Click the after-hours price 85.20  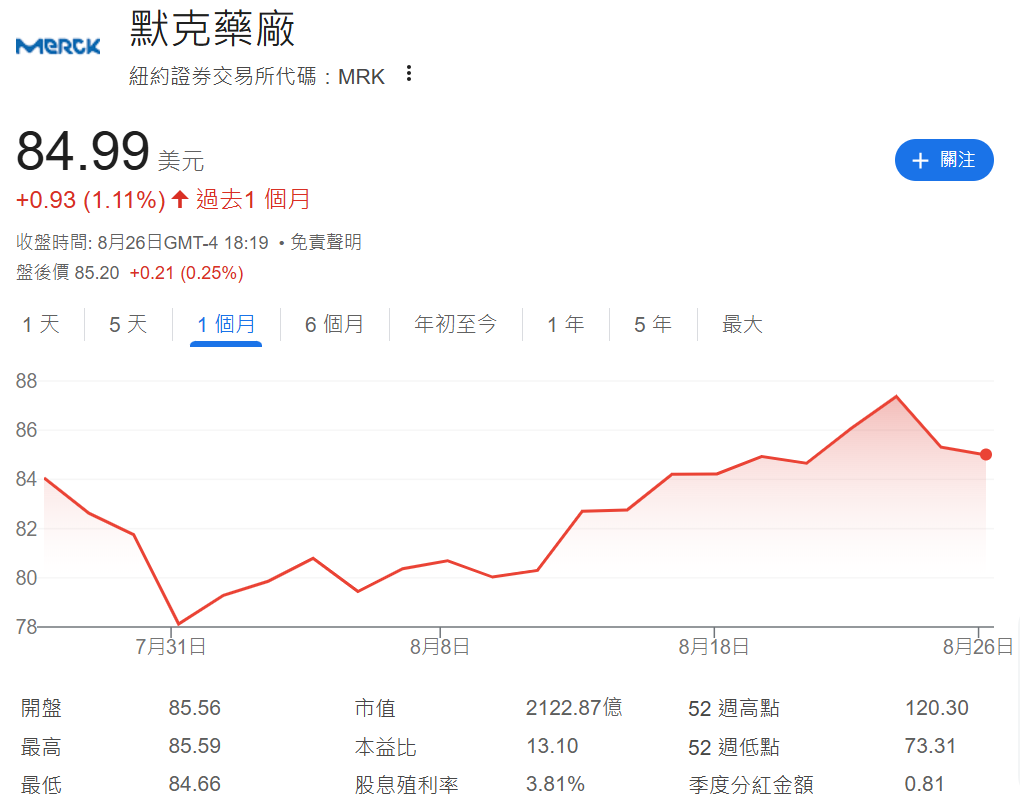[x=97, y=273]
